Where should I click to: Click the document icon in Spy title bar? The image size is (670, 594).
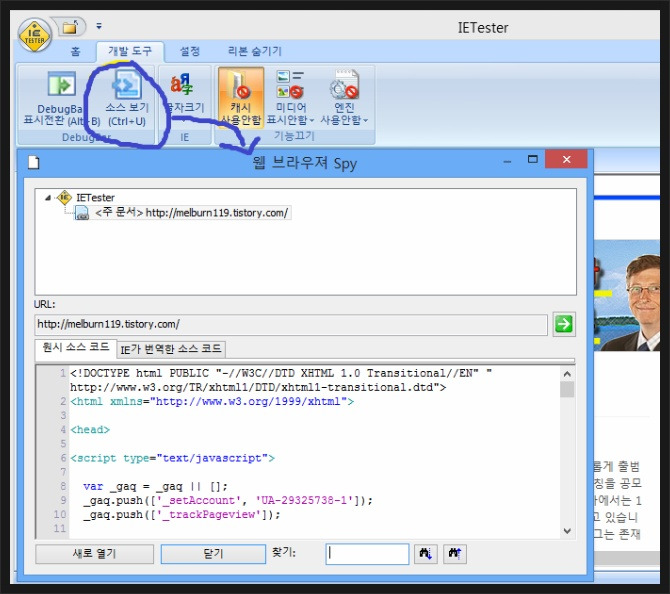pyautogui.click(x=33, y=163)
